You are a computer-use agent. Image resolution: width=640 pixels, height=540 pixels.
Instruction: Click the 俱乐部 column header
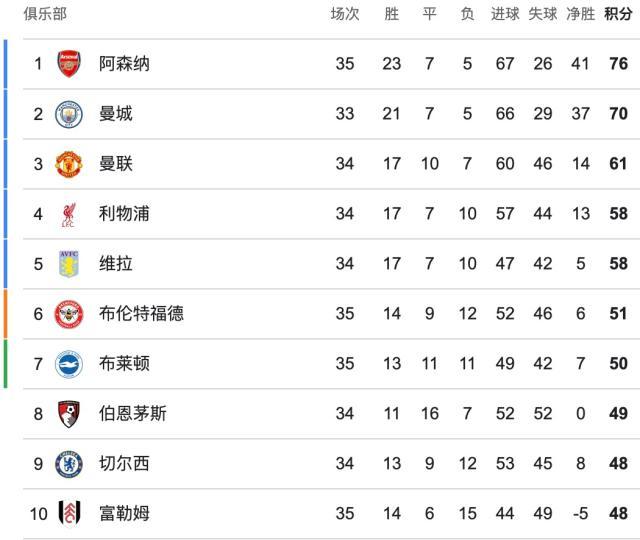pyautogui.click(x=45, y=14)
